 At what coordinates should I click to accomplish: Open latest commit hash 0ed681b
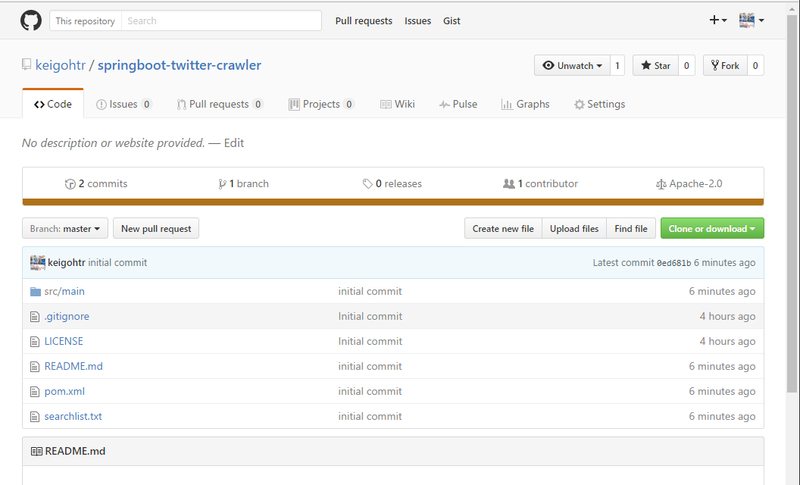click(673, 263)
